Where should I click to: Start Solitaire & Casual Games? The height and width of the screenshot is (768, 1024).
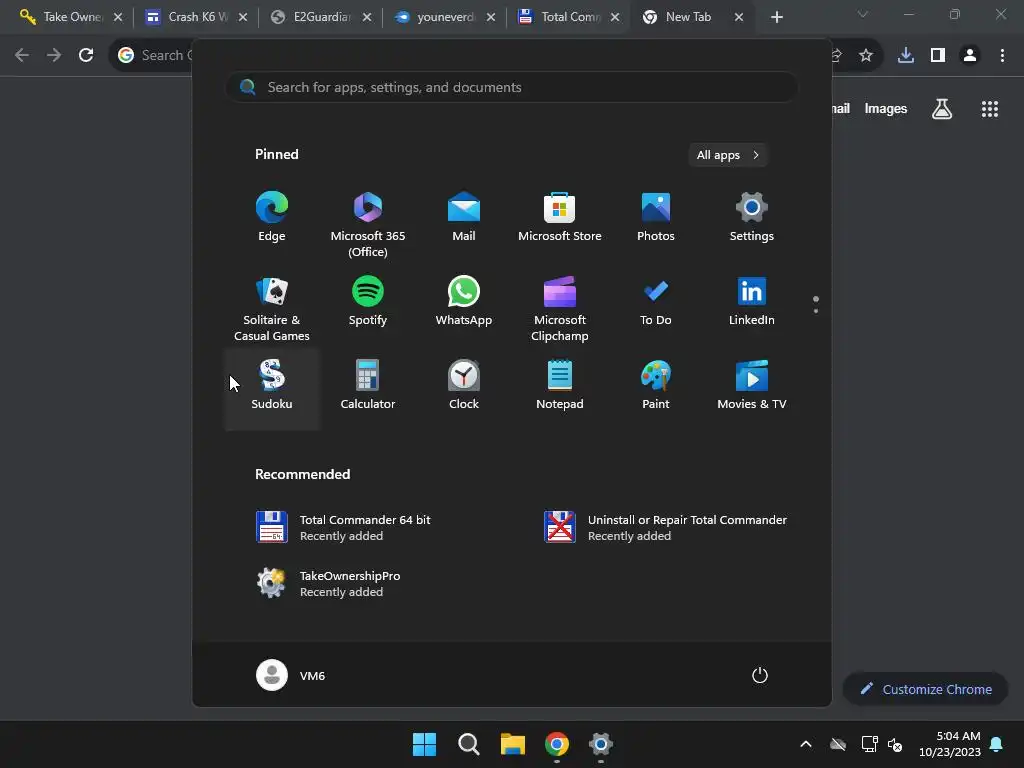coord(272,308)
